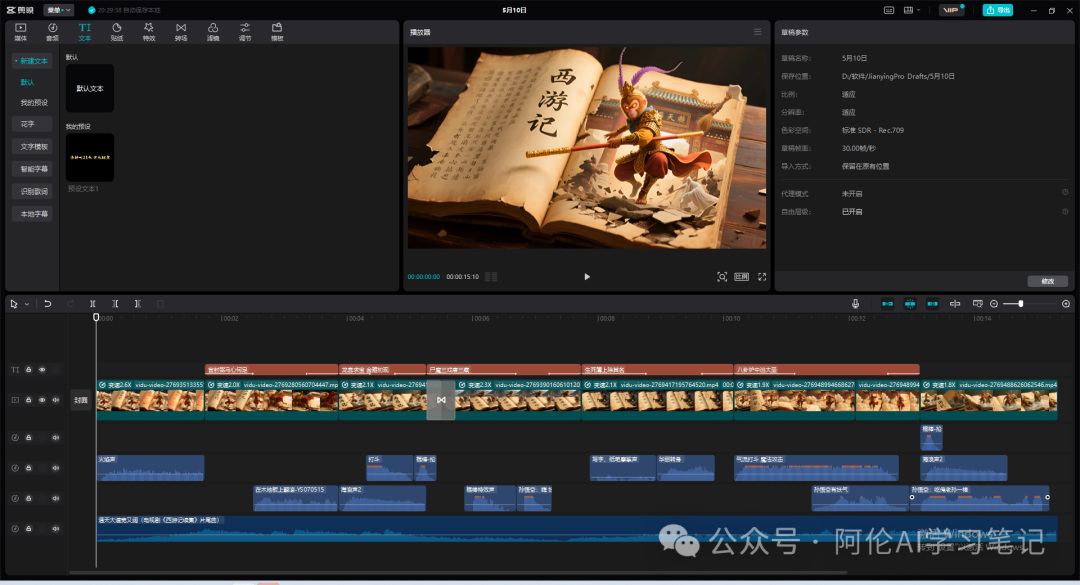1080x585 pixels.
Task: Open the 文字模板 category
Action: point(32,146)
